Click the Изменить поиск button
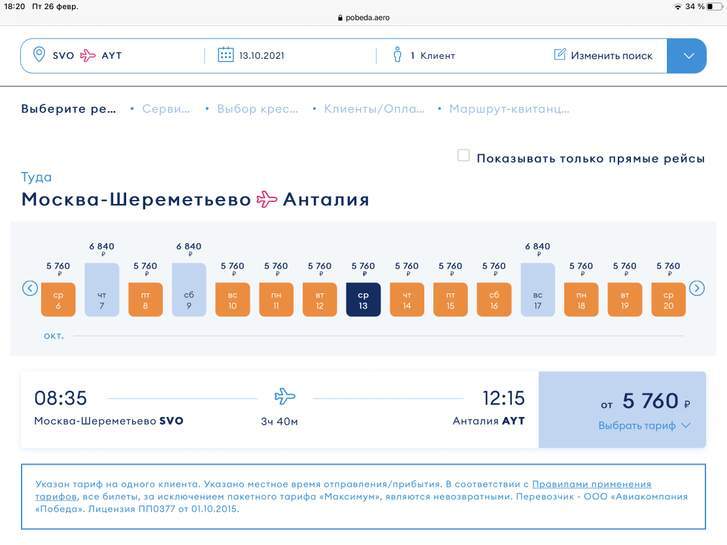The width and height of the screenshot is (727, 545). 610,56
